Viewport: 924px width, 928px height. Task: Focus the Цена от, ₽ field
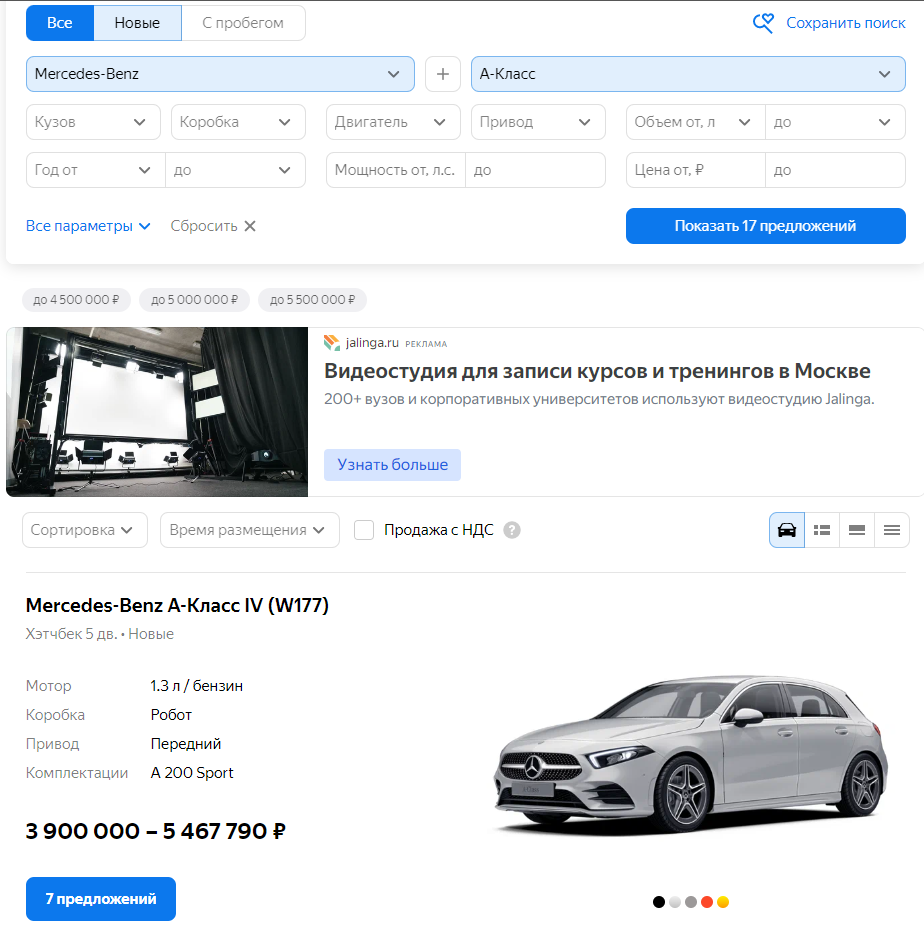coord(696,170)
